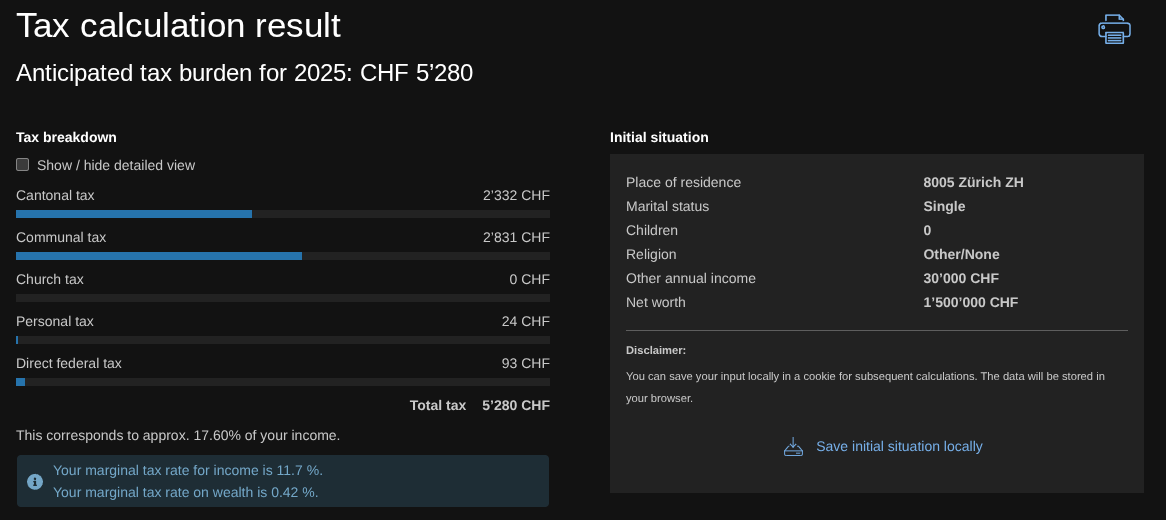Click the info icon beside marginal tax rate

[35, 482]
